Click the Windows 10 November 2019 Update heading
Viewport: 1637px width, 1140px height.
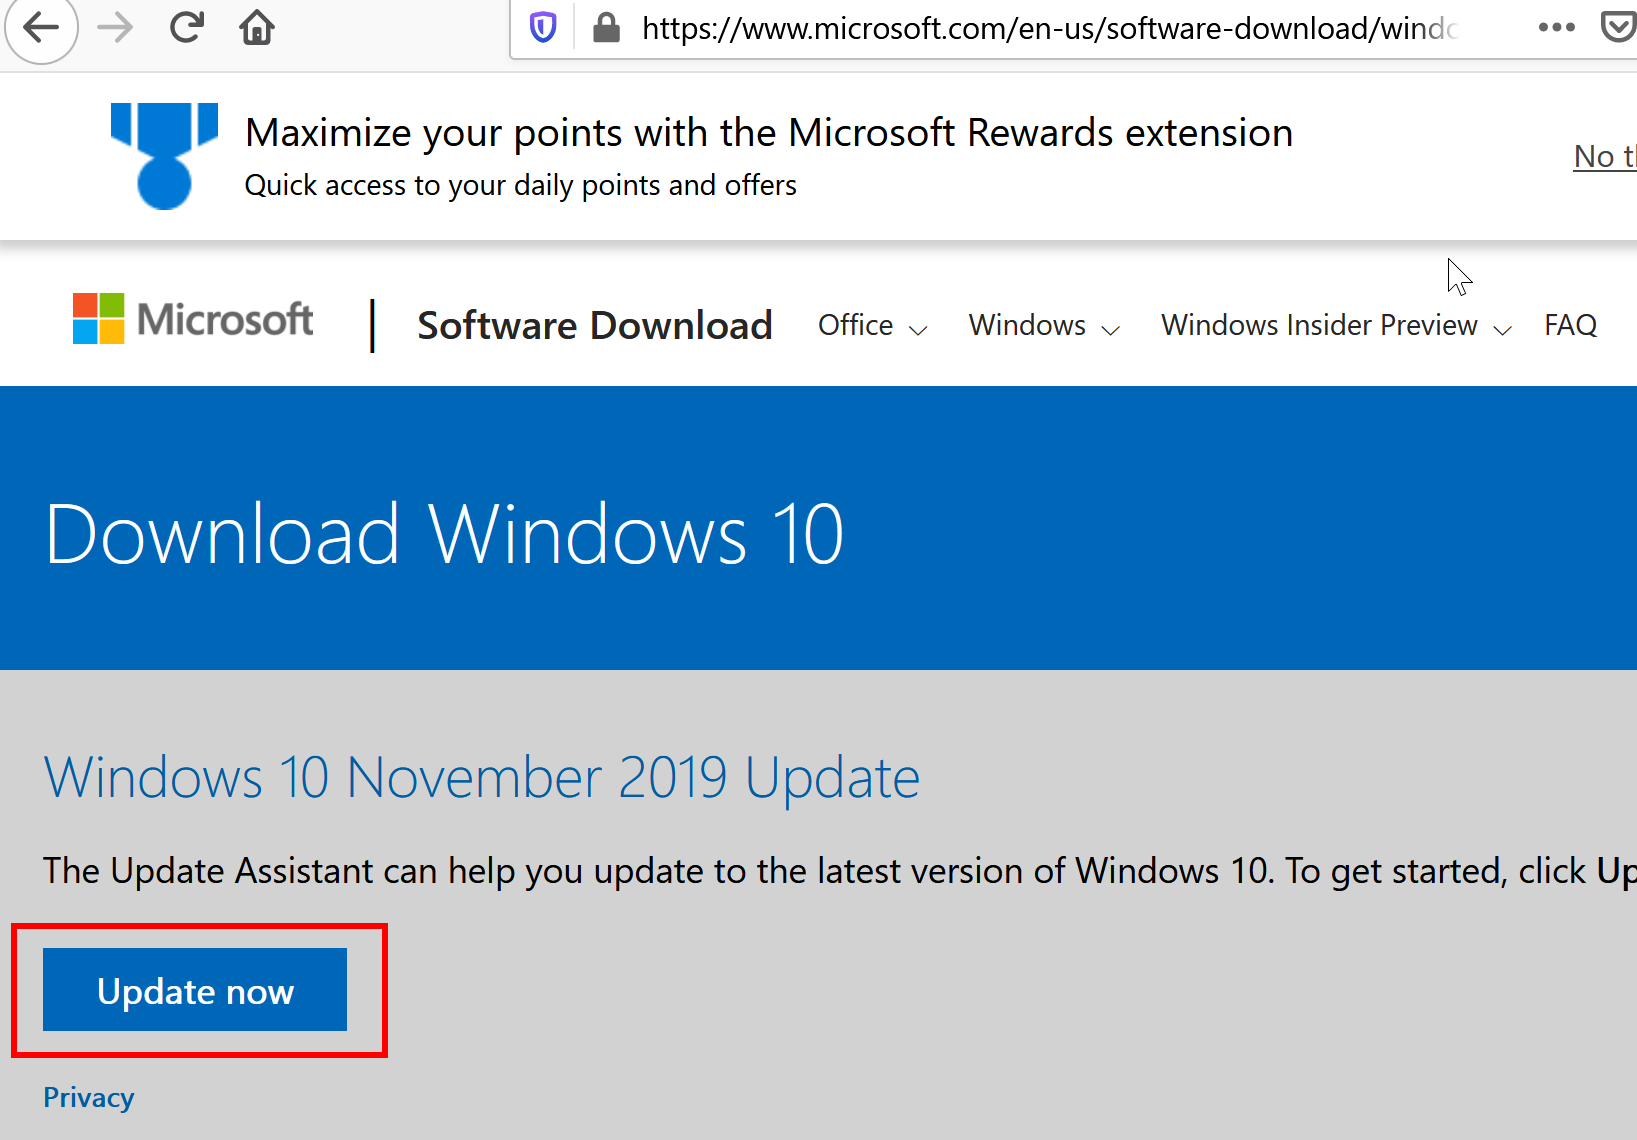coord(482,778)
